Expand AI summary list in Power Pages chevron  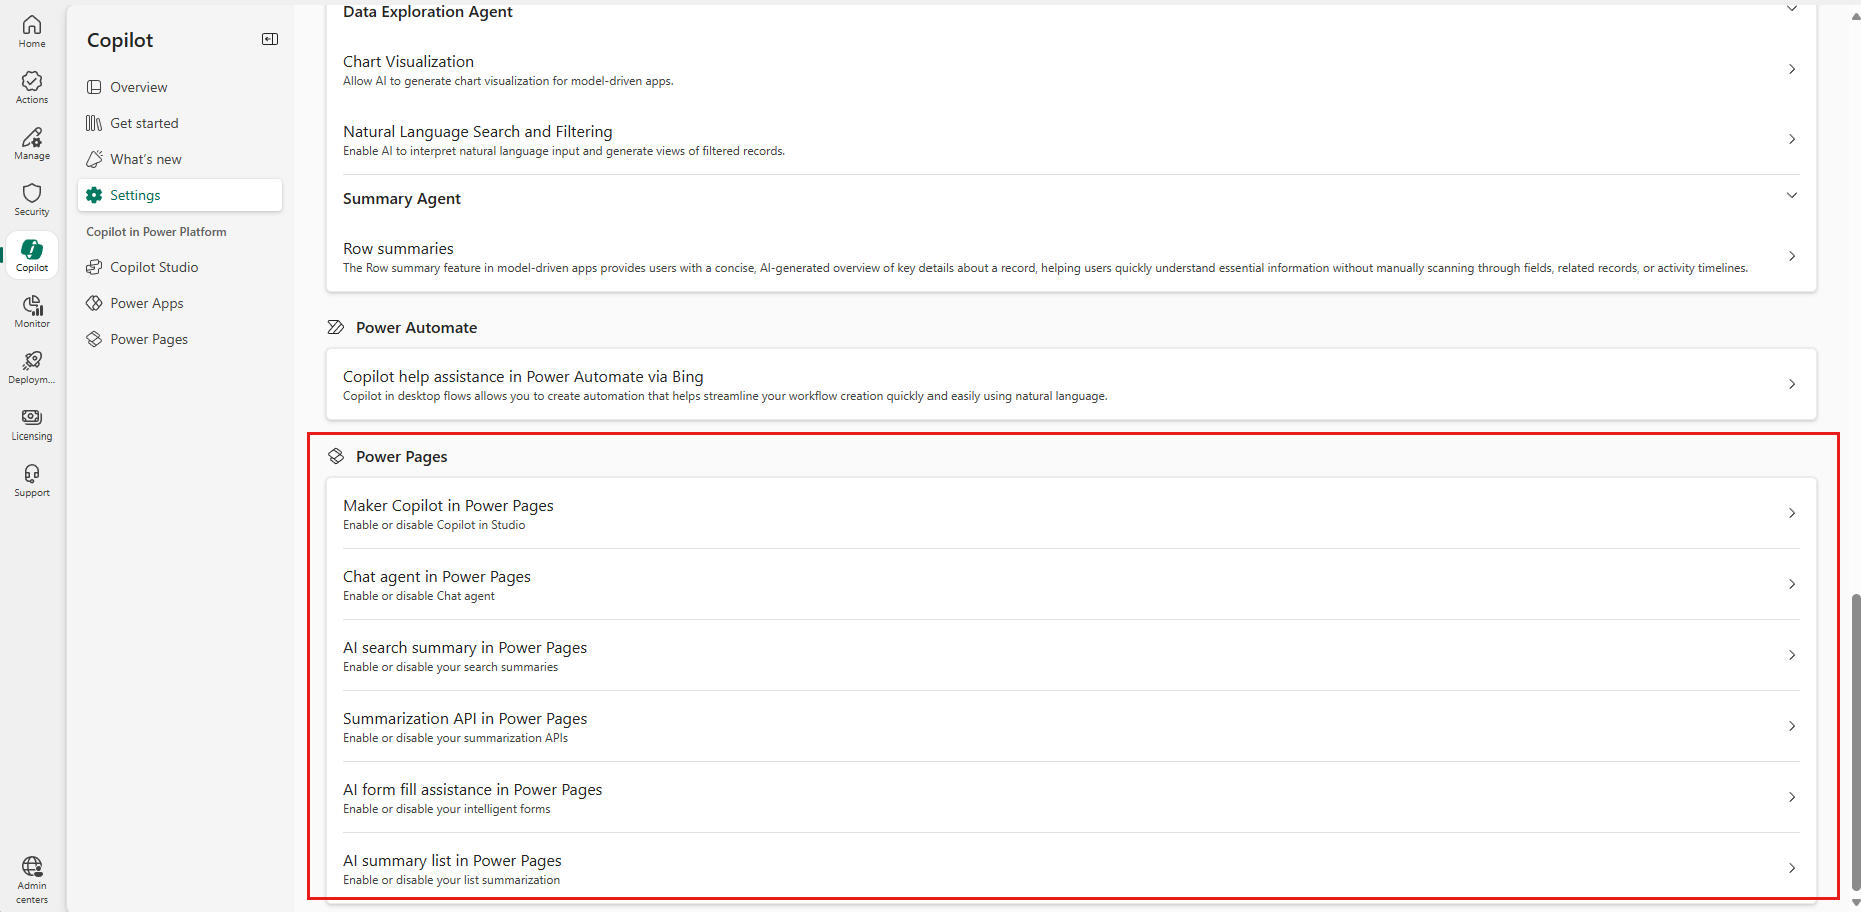[x=1792, y=868]
